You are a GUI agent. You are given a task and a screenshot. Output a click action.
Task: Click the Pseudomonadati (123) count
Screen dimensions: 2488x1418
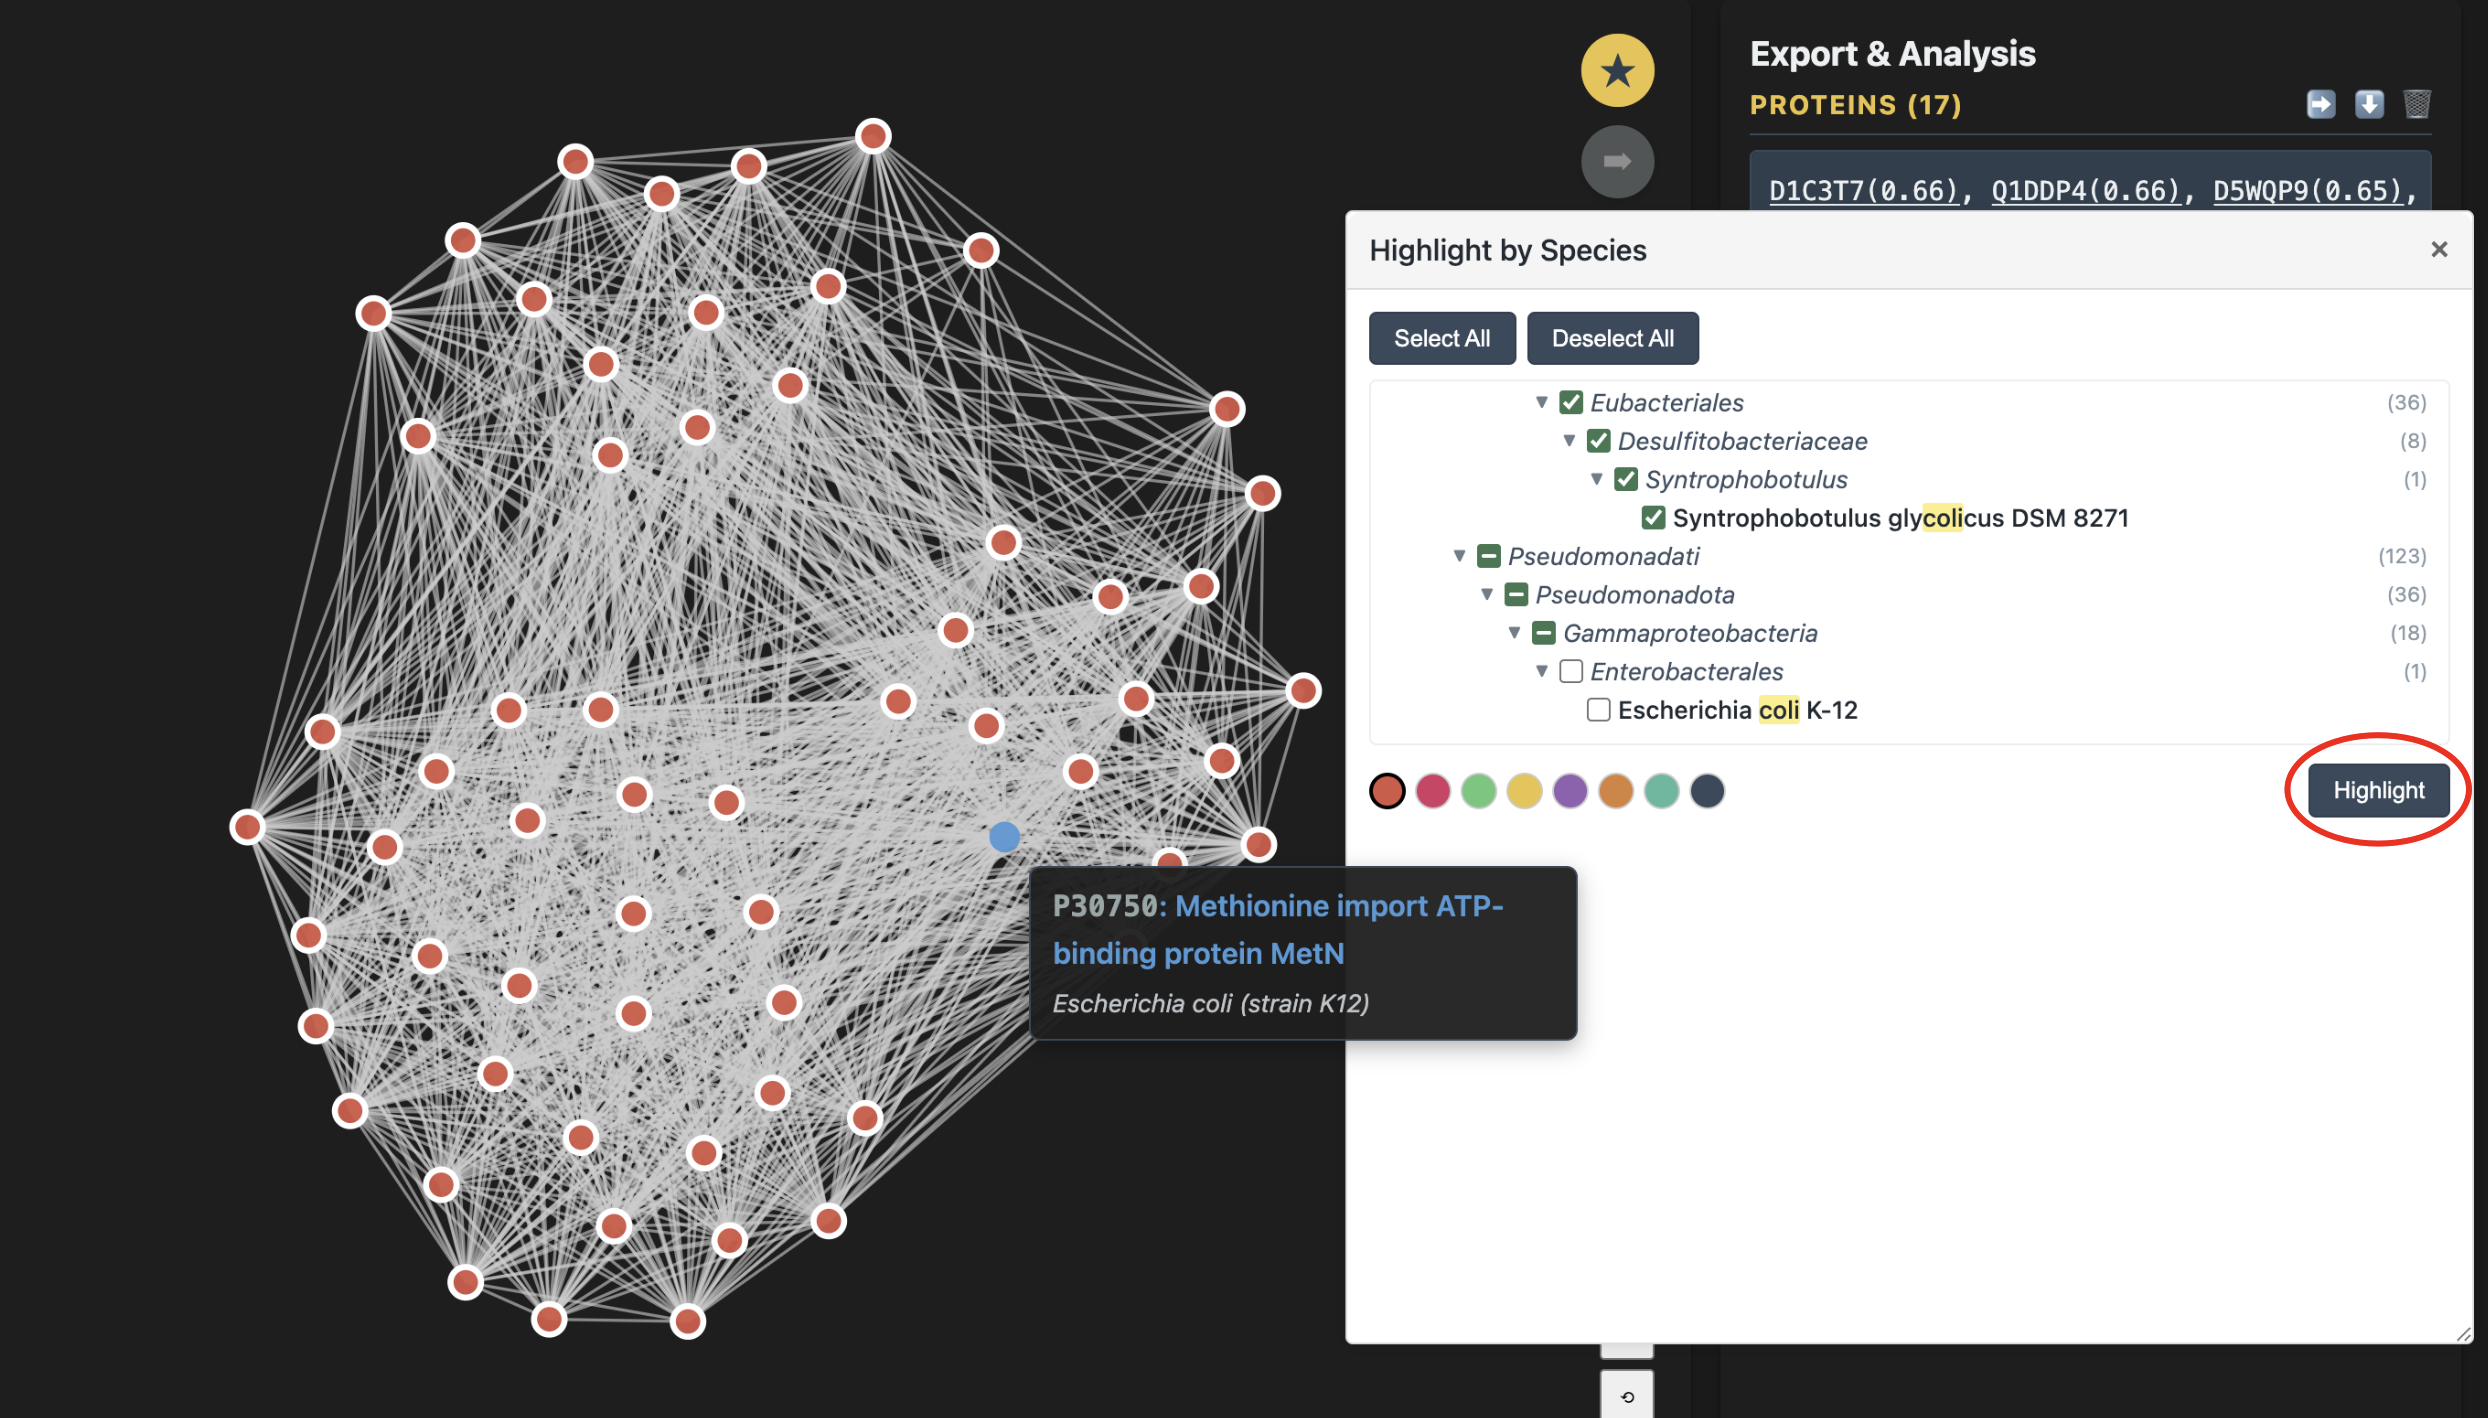(2402, 556)
